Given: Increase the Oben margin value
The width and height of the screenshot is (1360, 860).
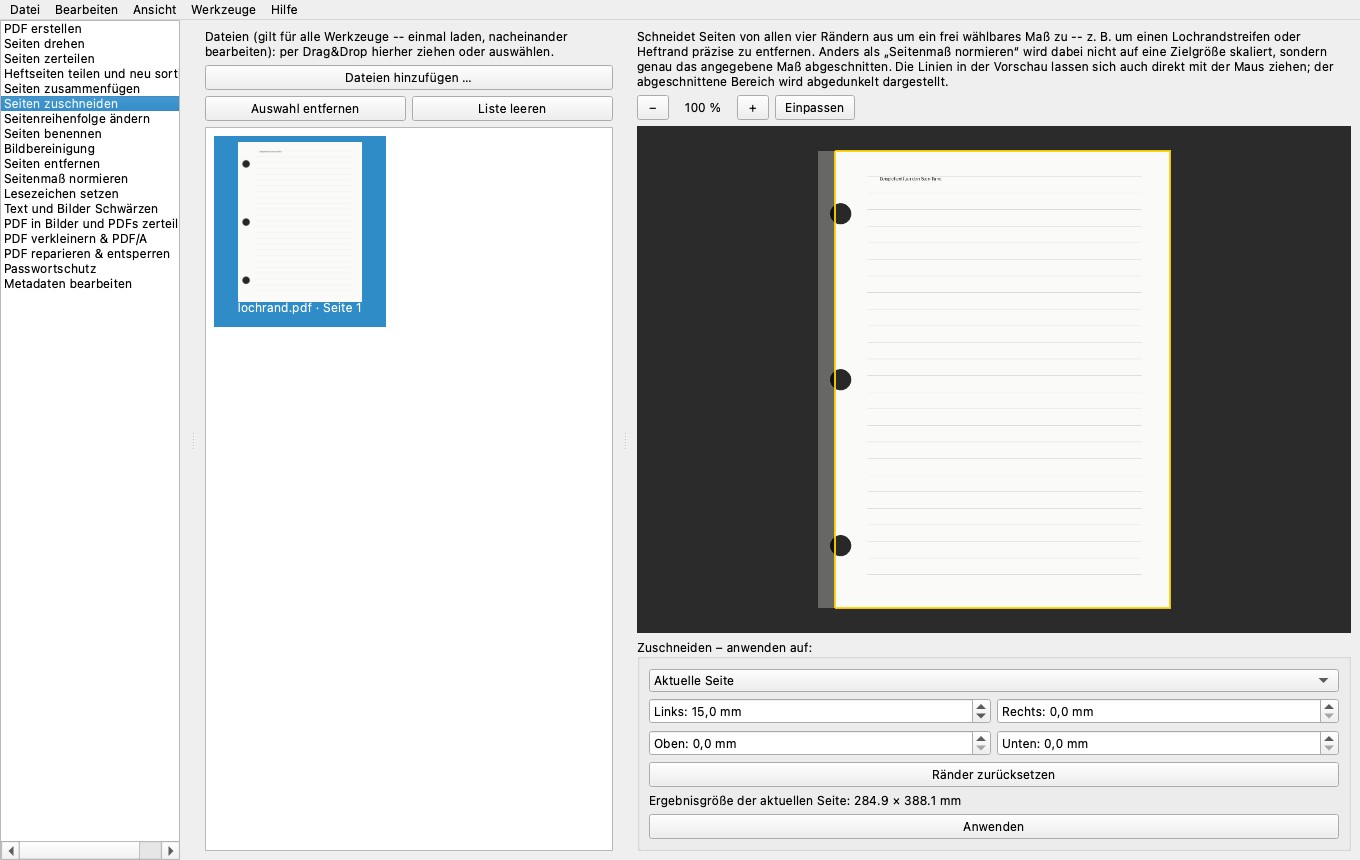Looking at the screenshot, I should tap(981, 738).
